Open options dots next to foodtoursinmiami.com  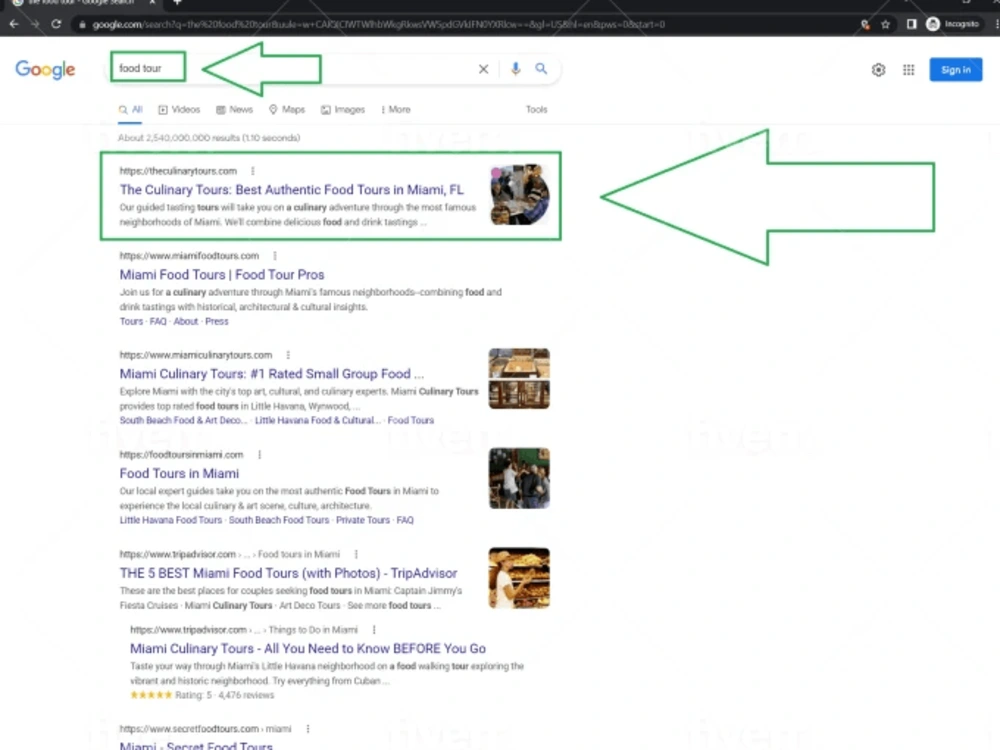coord(259,455)
